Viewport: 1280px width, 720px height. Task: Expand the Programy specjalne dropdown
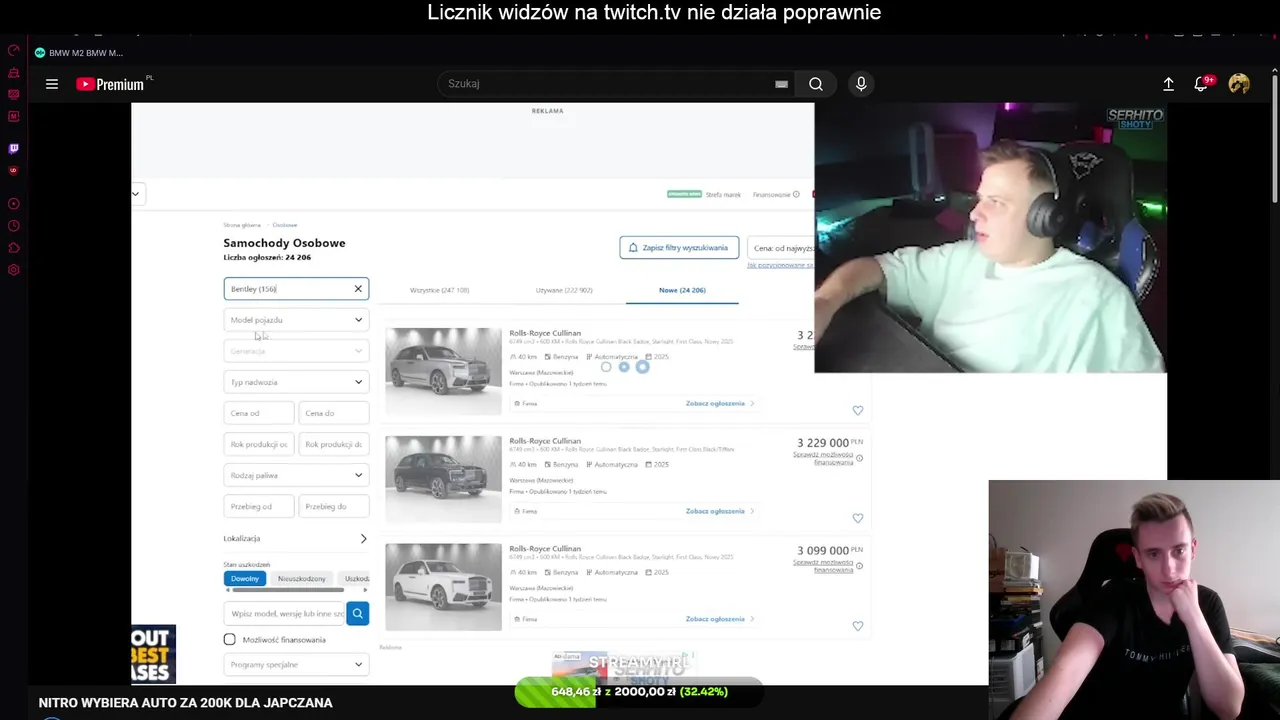click(296, 664)
